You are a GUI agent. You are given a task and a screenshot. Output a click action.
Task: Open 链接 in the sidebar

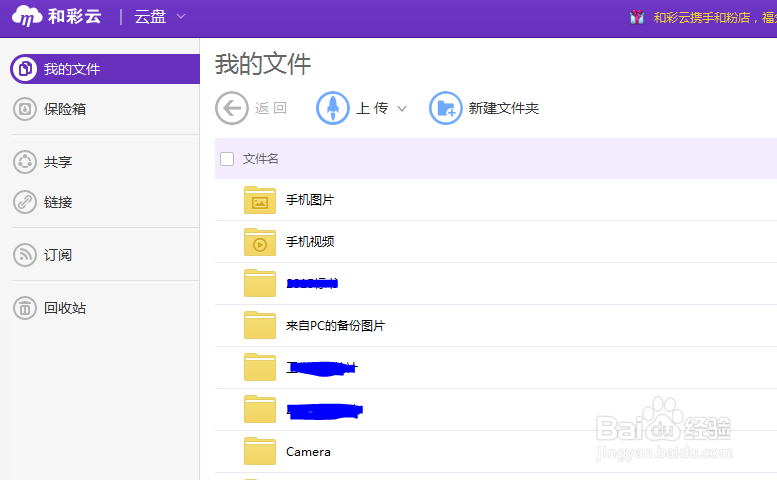57,202
